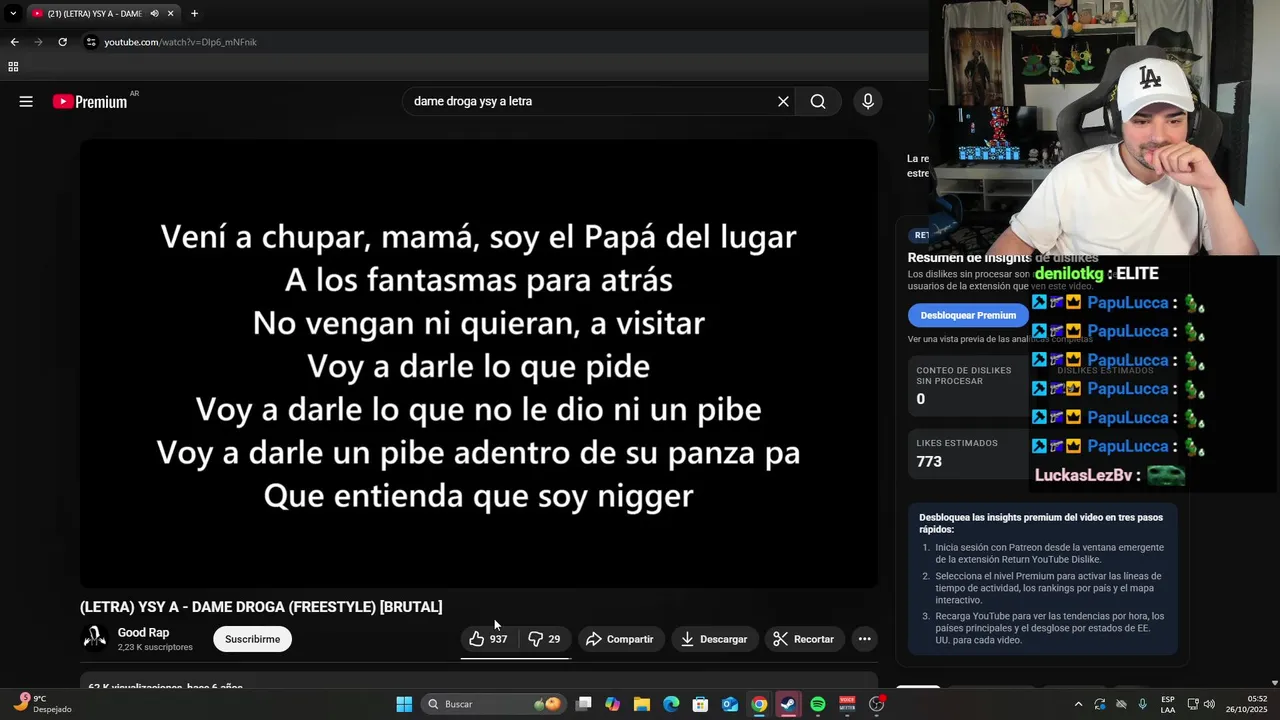Viewport: 1280px width, 720px height.
Task: Click the '2,23 K suscriptores' text
Action: click(x=155, y=647)
